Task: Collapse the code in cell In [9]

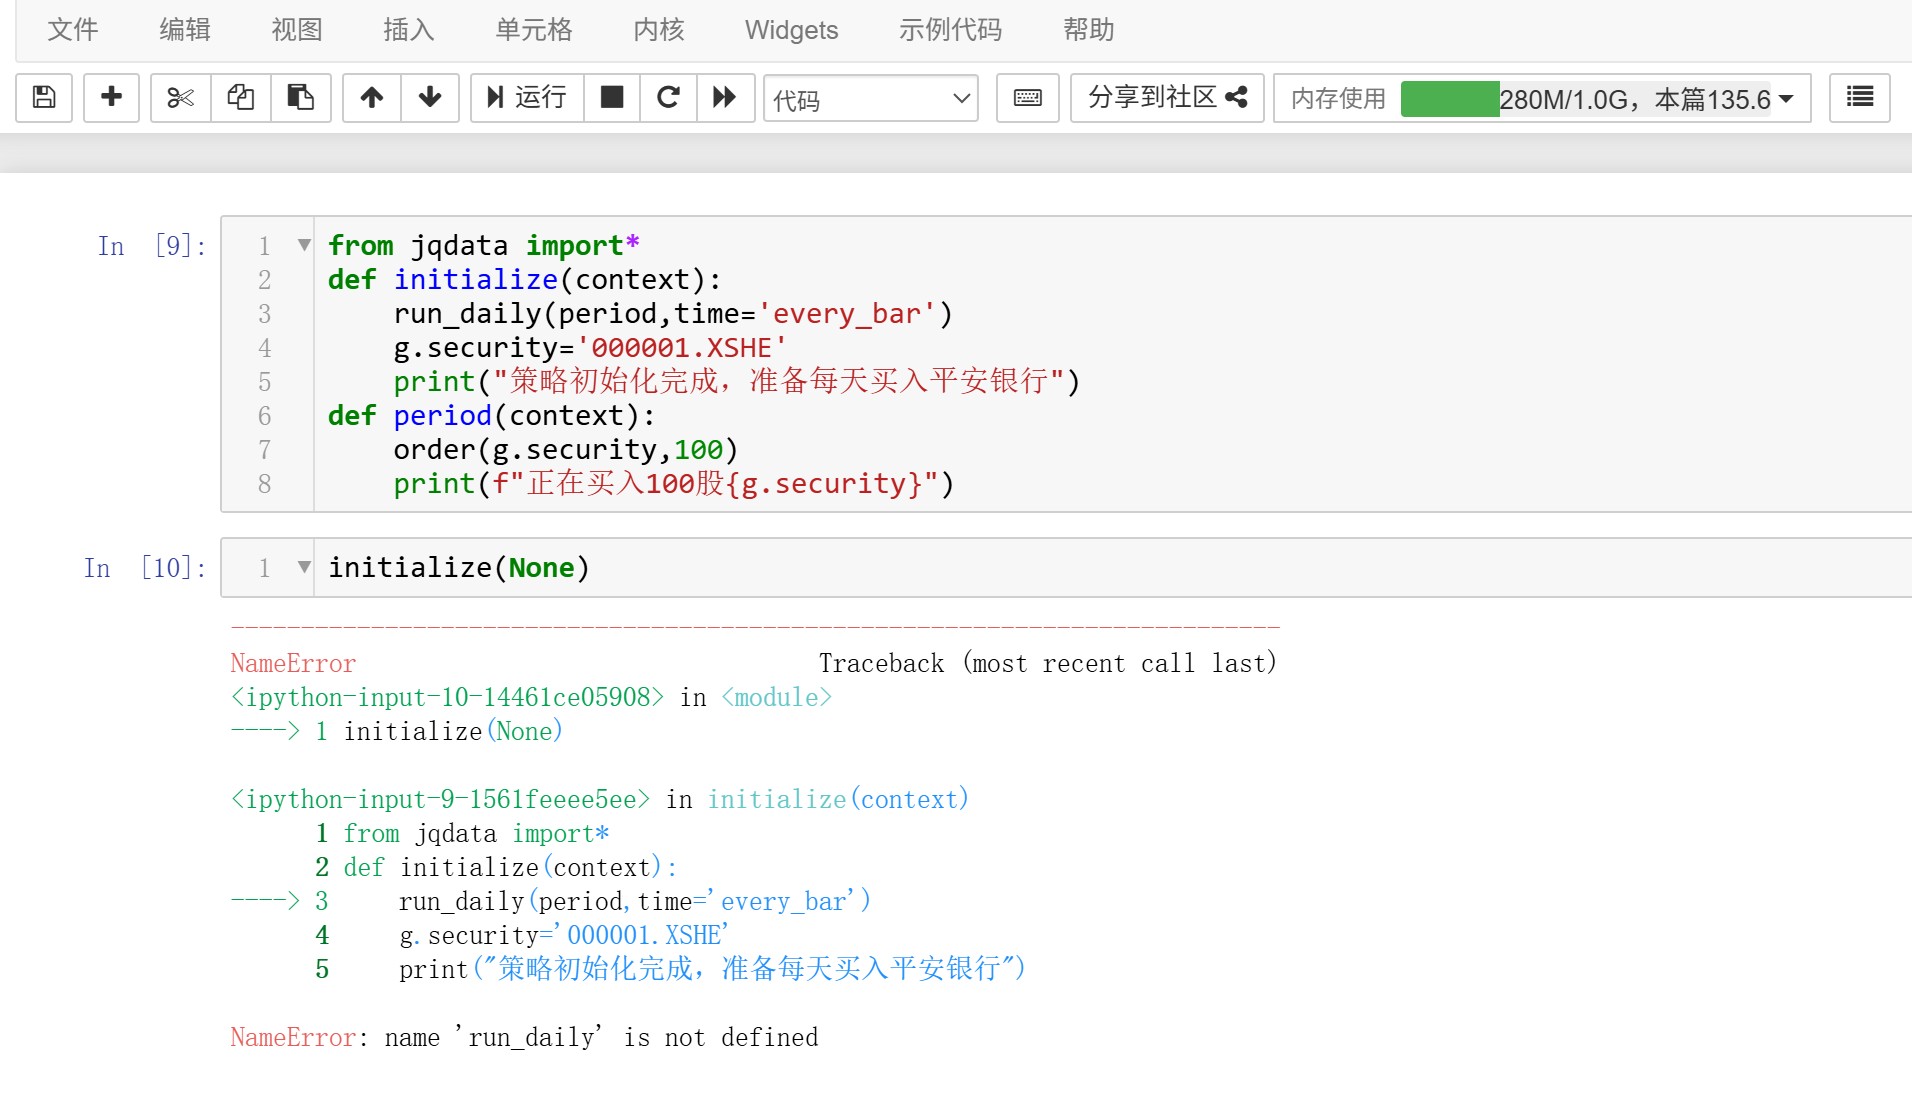Action: pyautogui.click(x=304, y=245)
